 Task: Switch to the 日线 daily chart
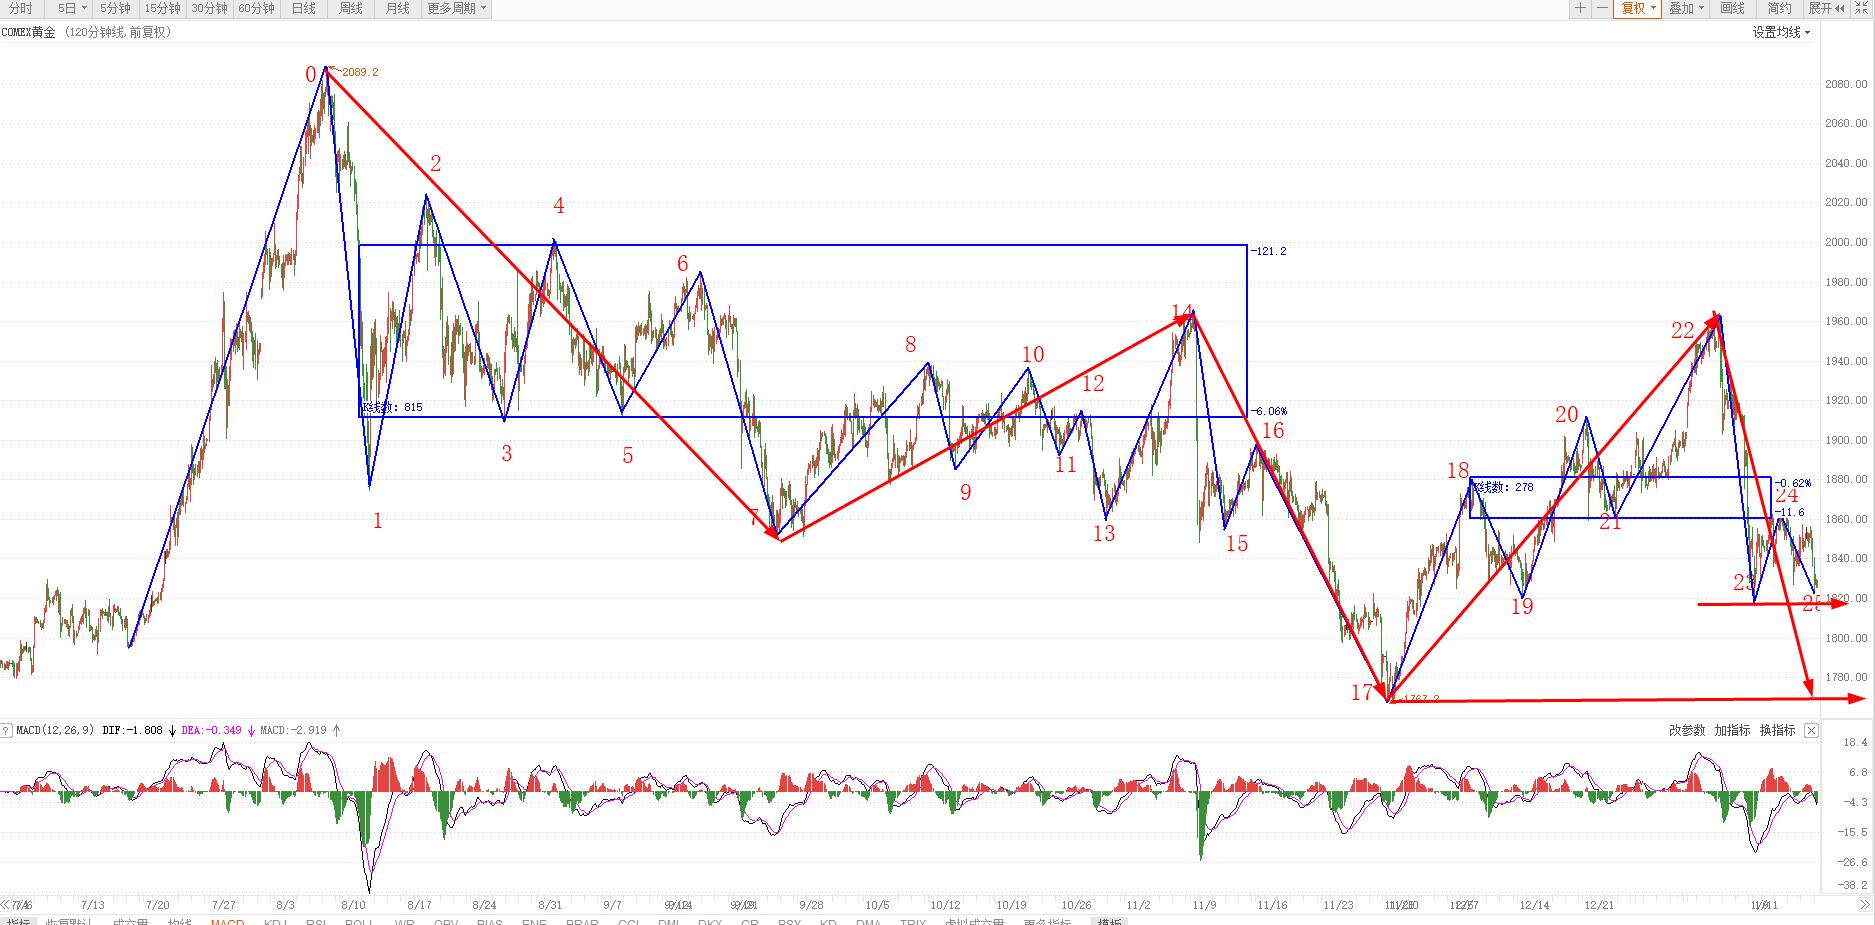[303, 8]
